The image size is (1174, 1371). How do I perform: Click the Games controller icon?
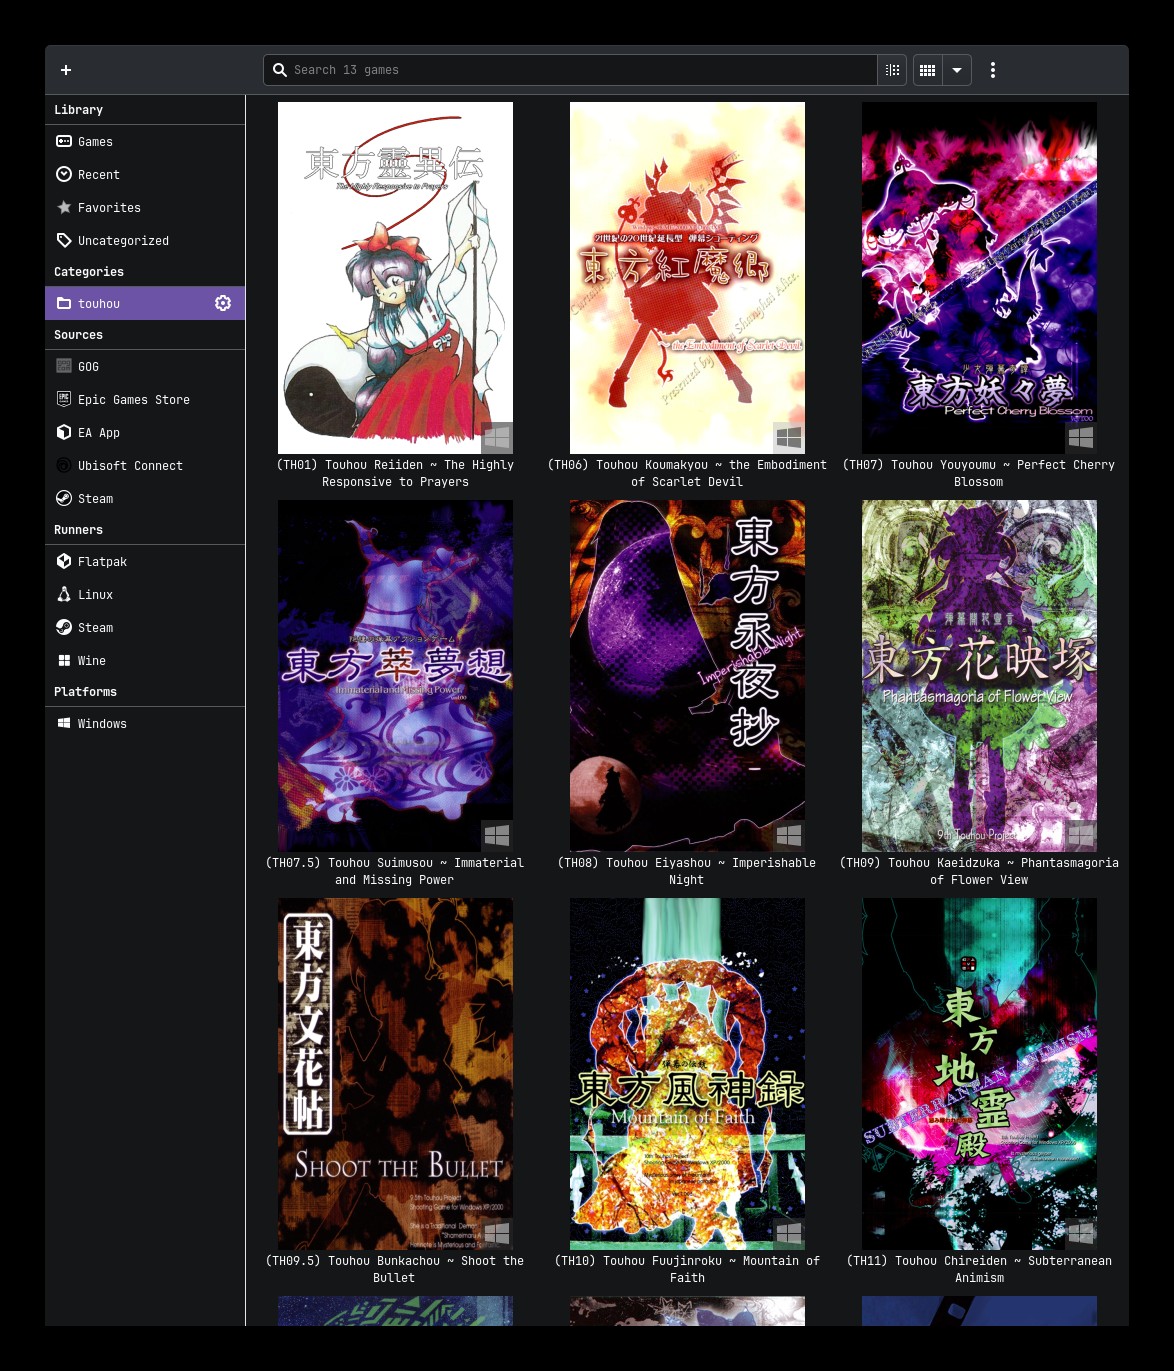point(64,142)
